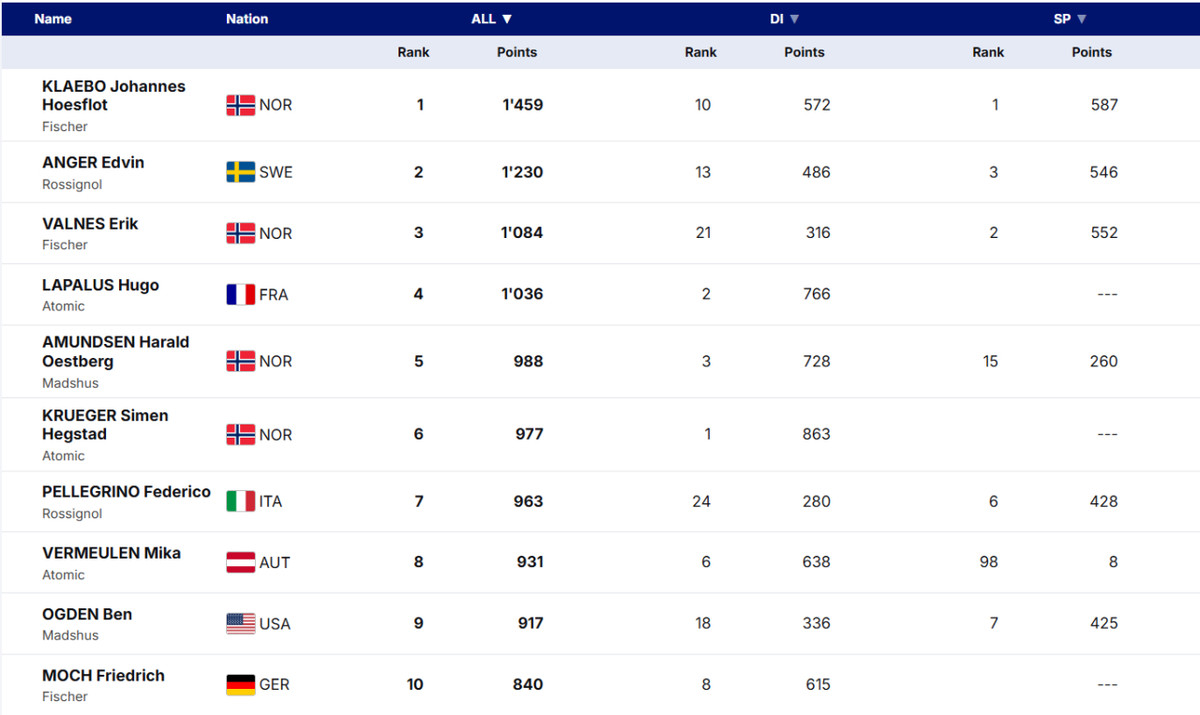Open PELLEGRINO Federico athlete profile
This screenshot has width=1200, height=715.
(126, 492)
